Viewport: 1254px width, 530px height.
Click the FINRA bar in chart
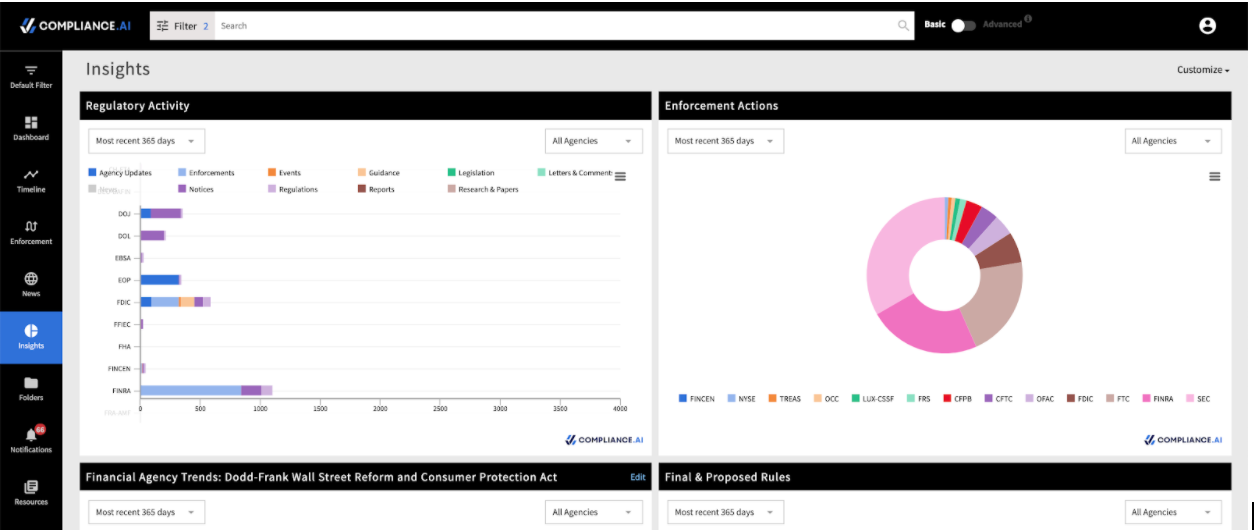tap(206, 390)
